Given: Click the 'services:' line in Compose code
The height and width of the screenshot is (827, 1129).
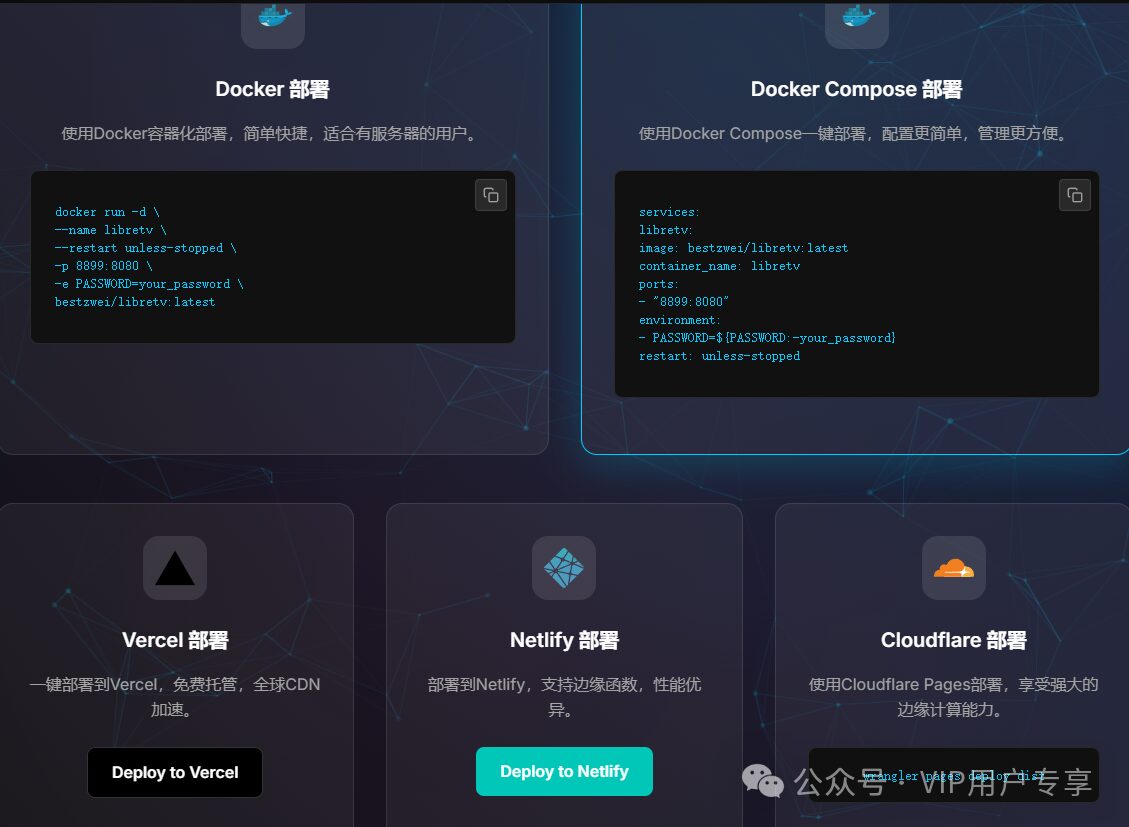Looking at the screenshot, I should tap(669, 212).
